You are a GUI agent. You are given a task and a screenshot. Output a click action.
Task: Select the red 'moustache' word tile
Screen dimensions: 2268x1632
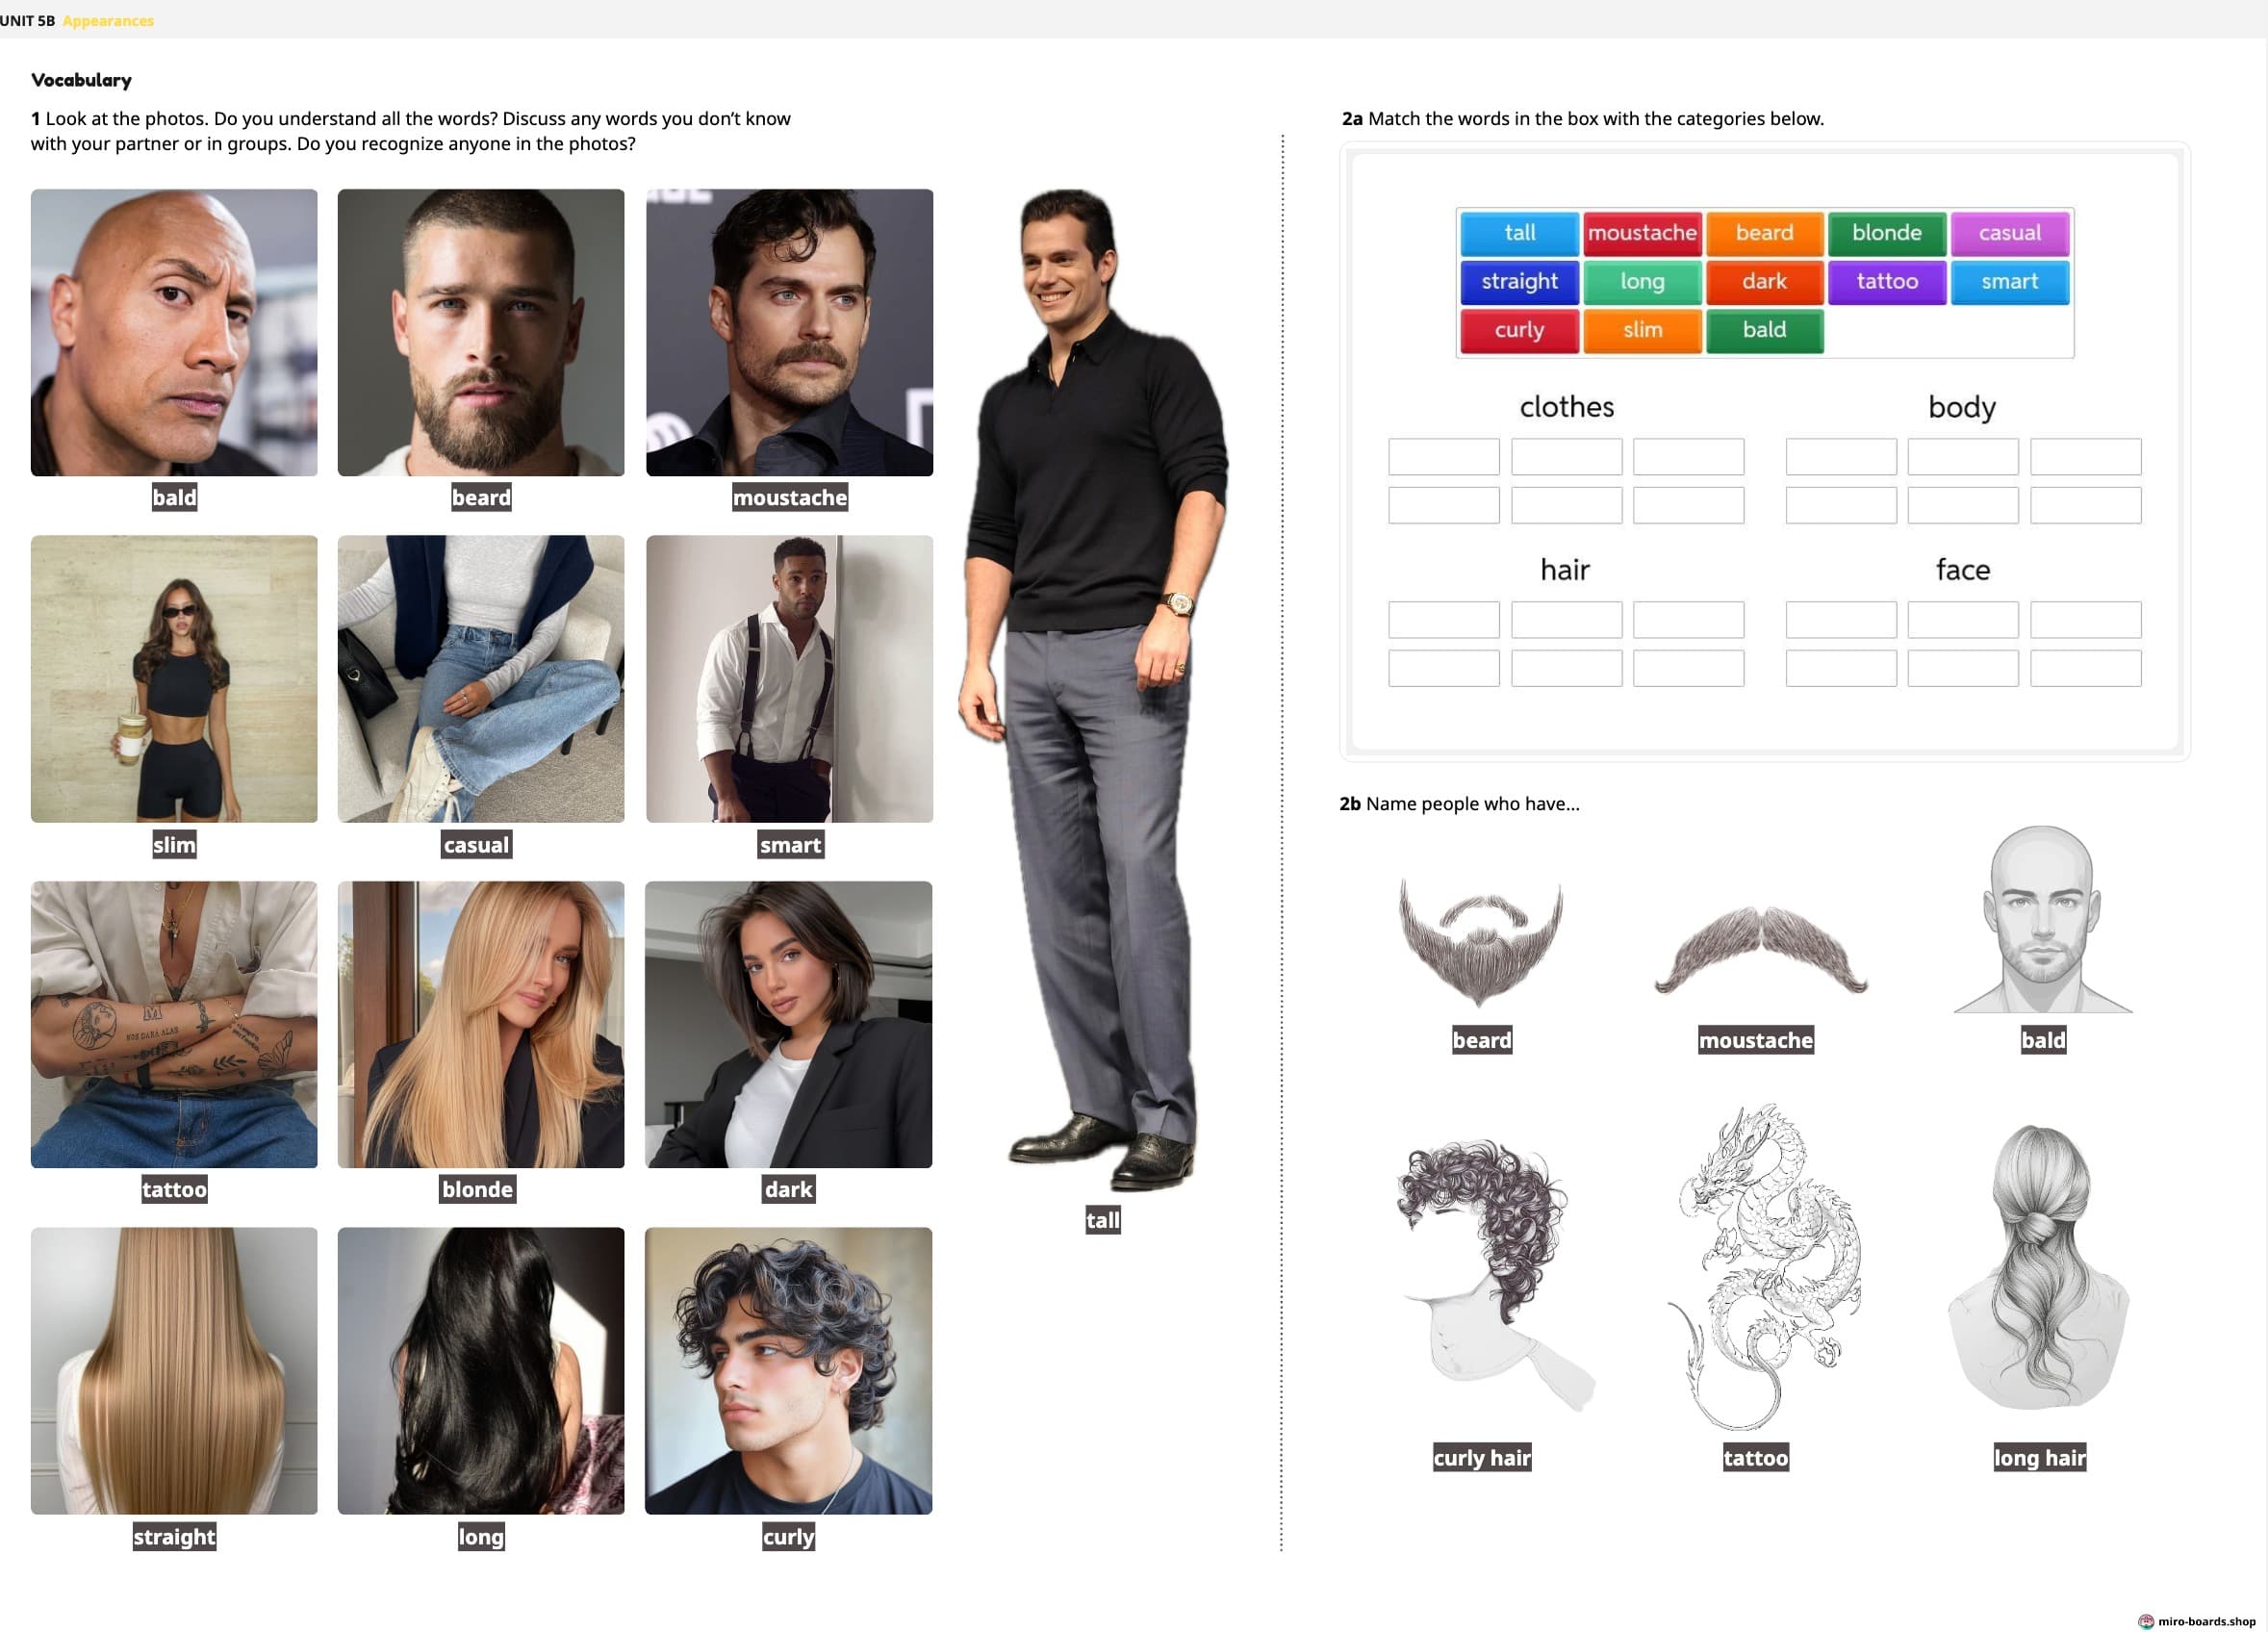click(1641, 233)
